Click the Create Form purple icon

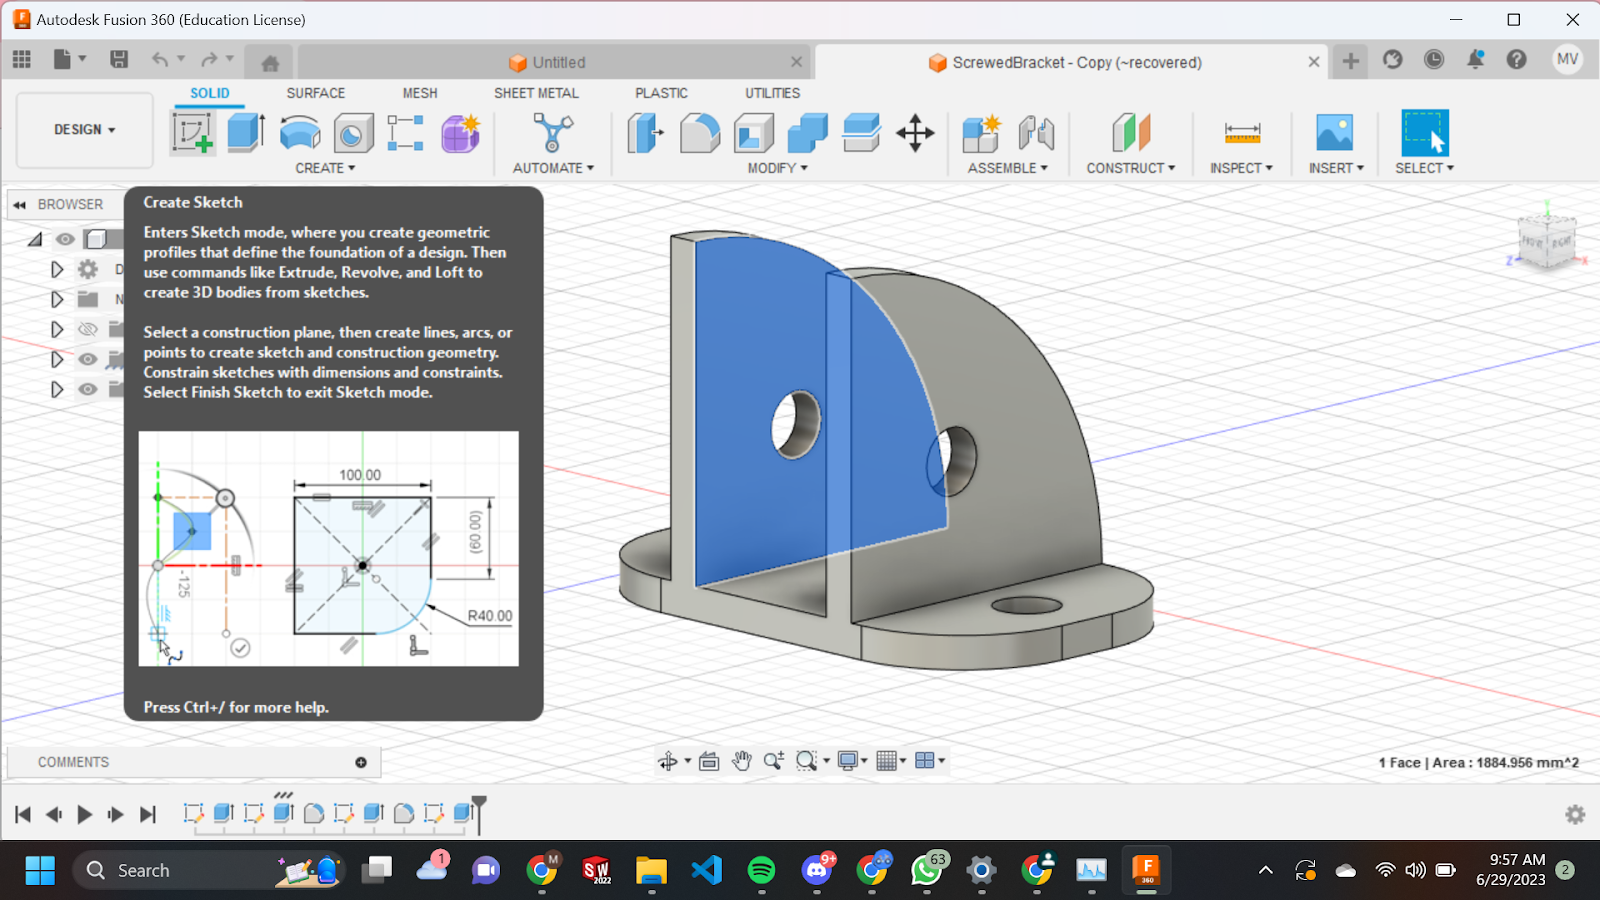click(x=461, y=132)
